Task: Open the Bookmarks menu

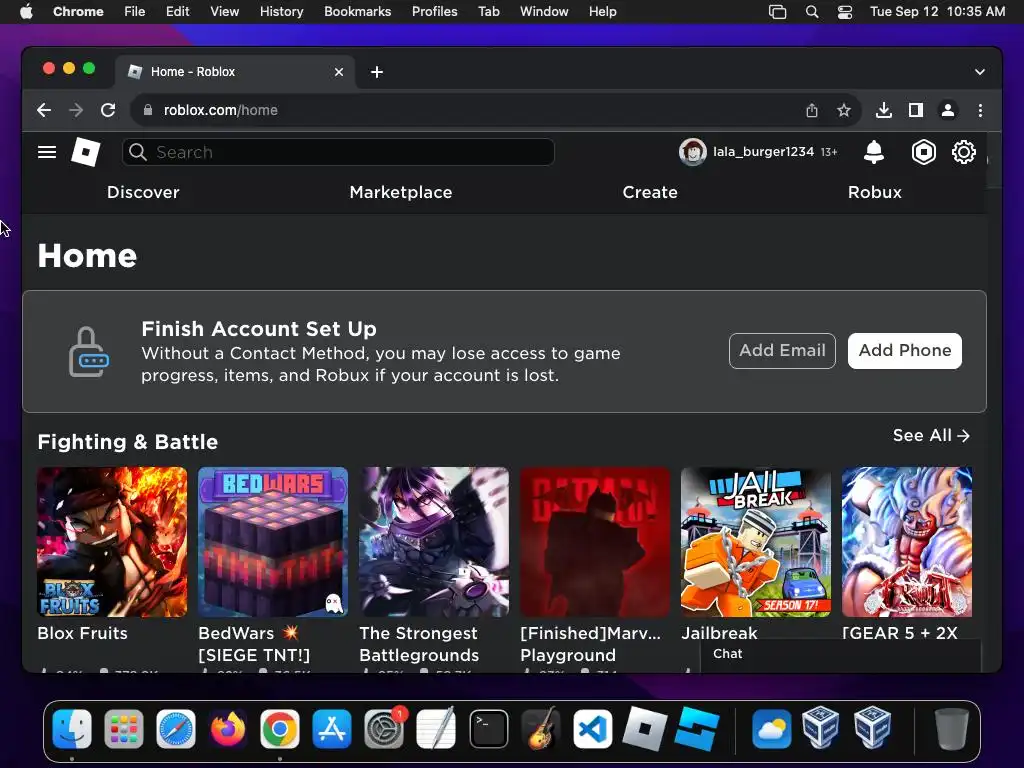Action: pyautogui.click(x=357, y=12)
